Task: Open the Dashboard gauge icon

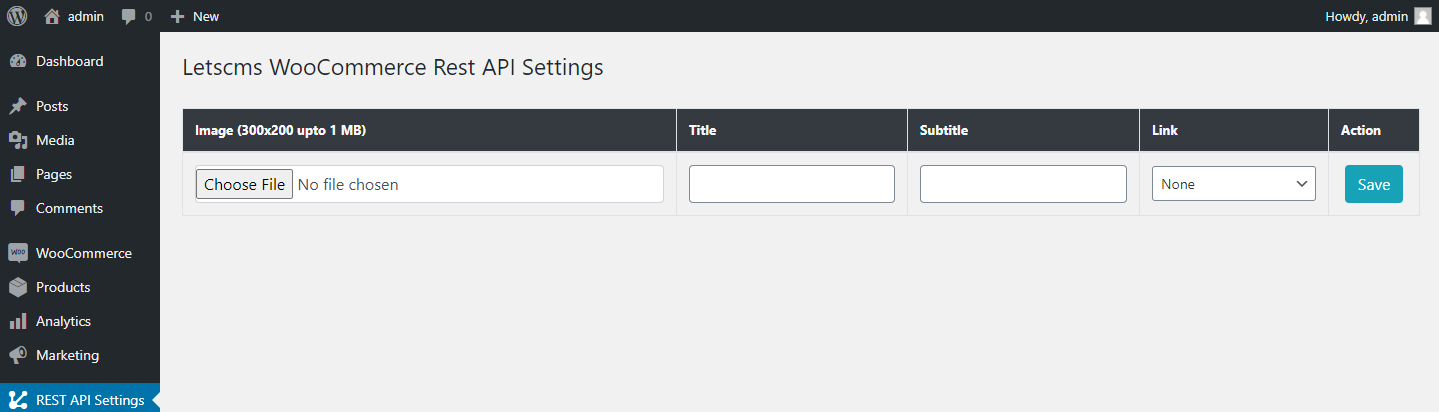Action: click(x=17, y=62)
